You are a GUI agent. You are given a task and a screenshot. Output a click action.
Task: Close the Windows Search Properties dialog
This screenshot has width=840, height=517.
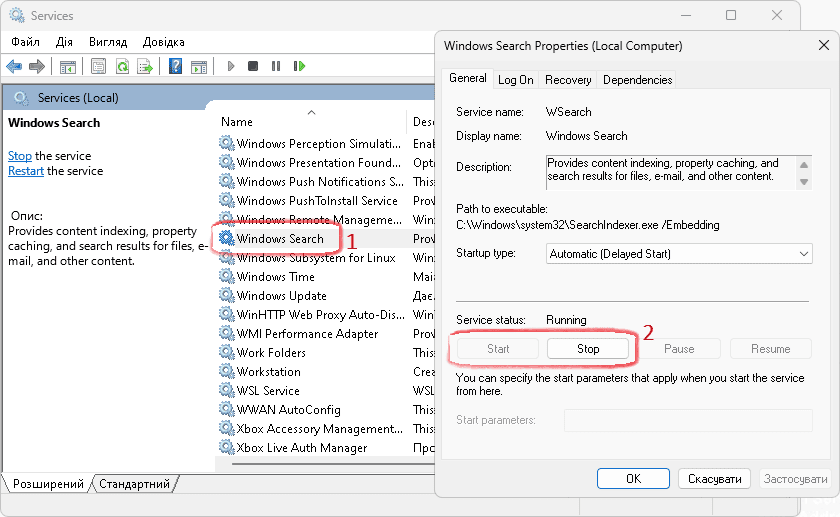(824, 46)
